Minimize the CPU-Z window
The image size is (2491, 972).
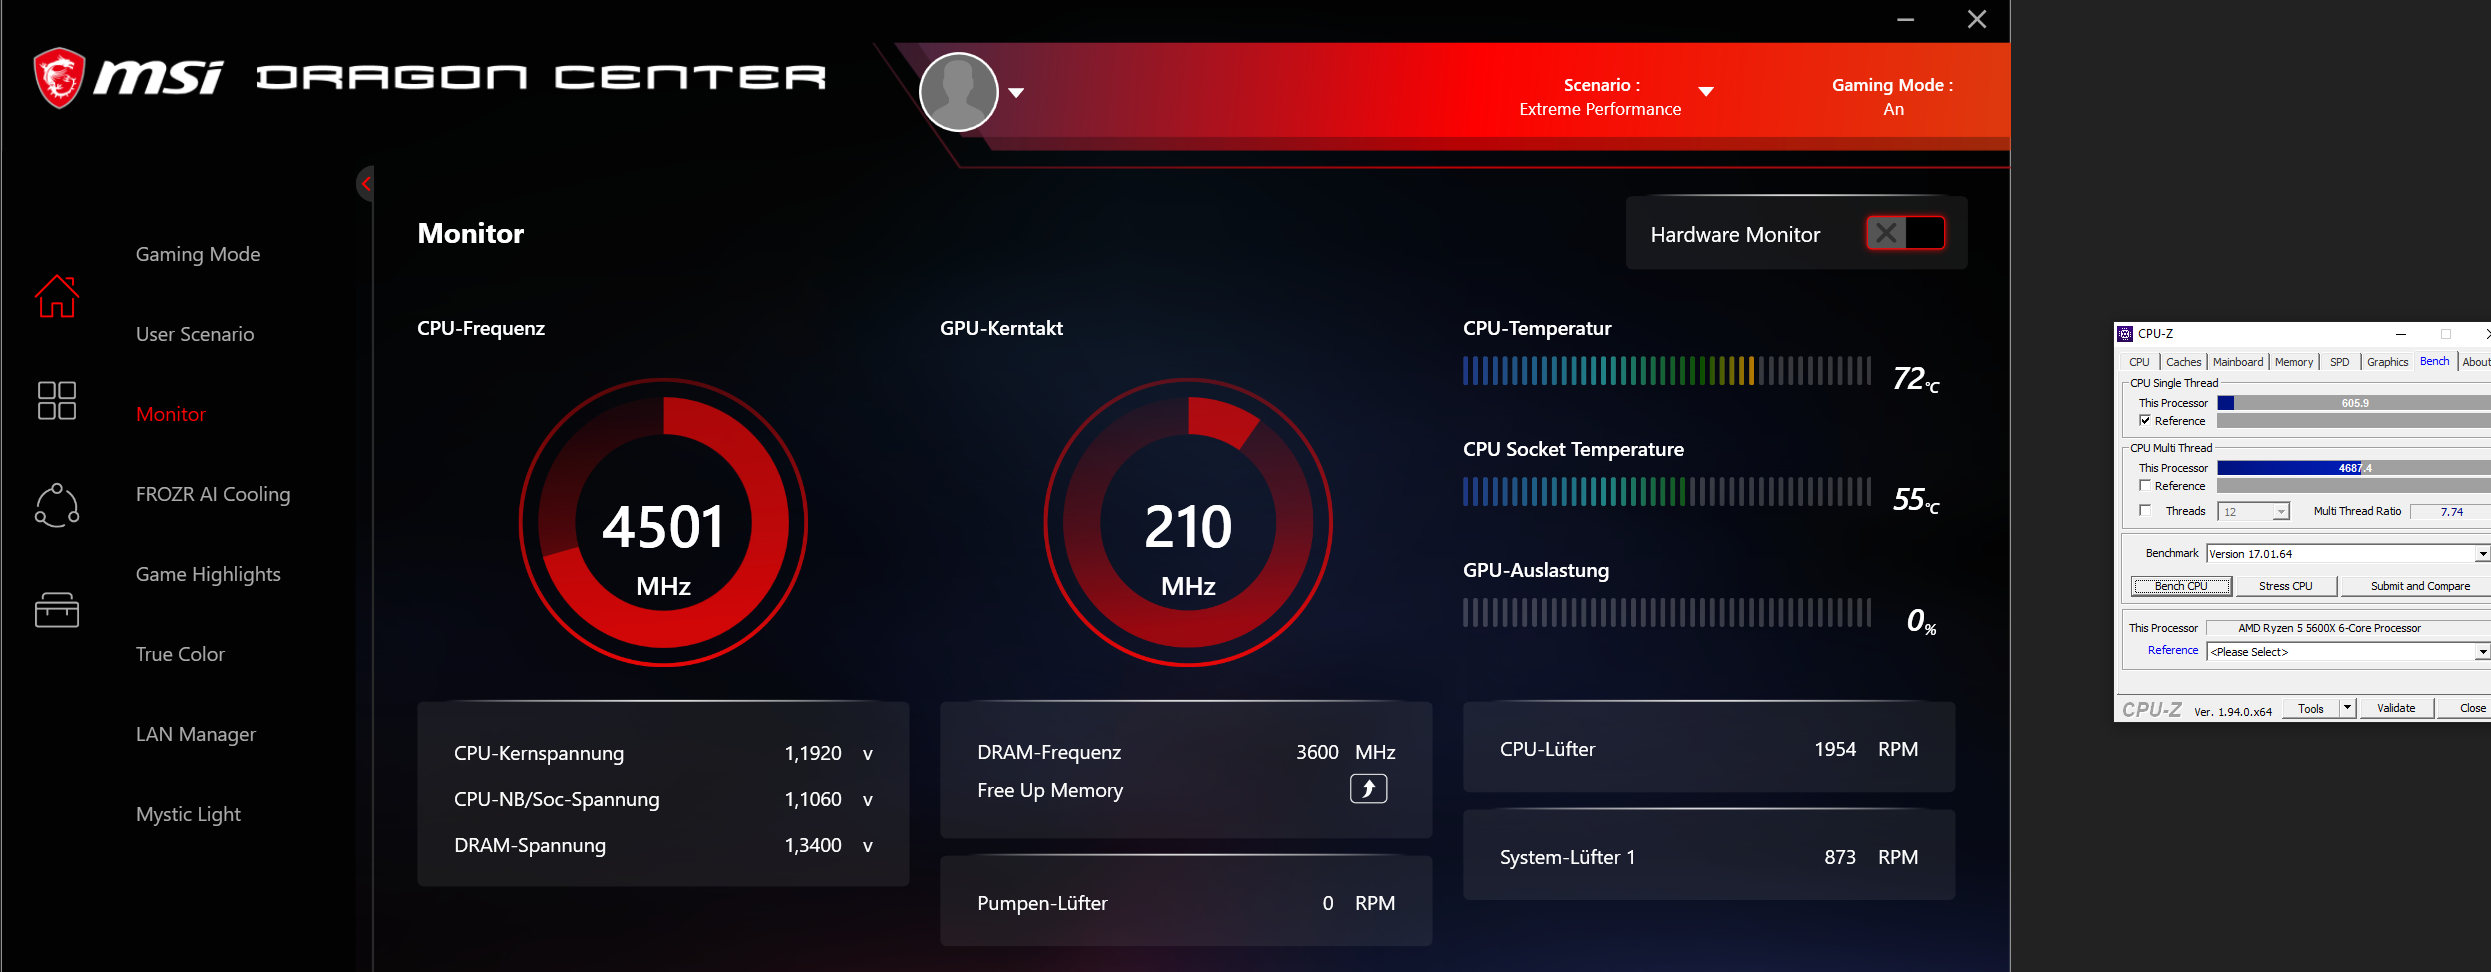pyautogui.click(x=2401, y=334)
